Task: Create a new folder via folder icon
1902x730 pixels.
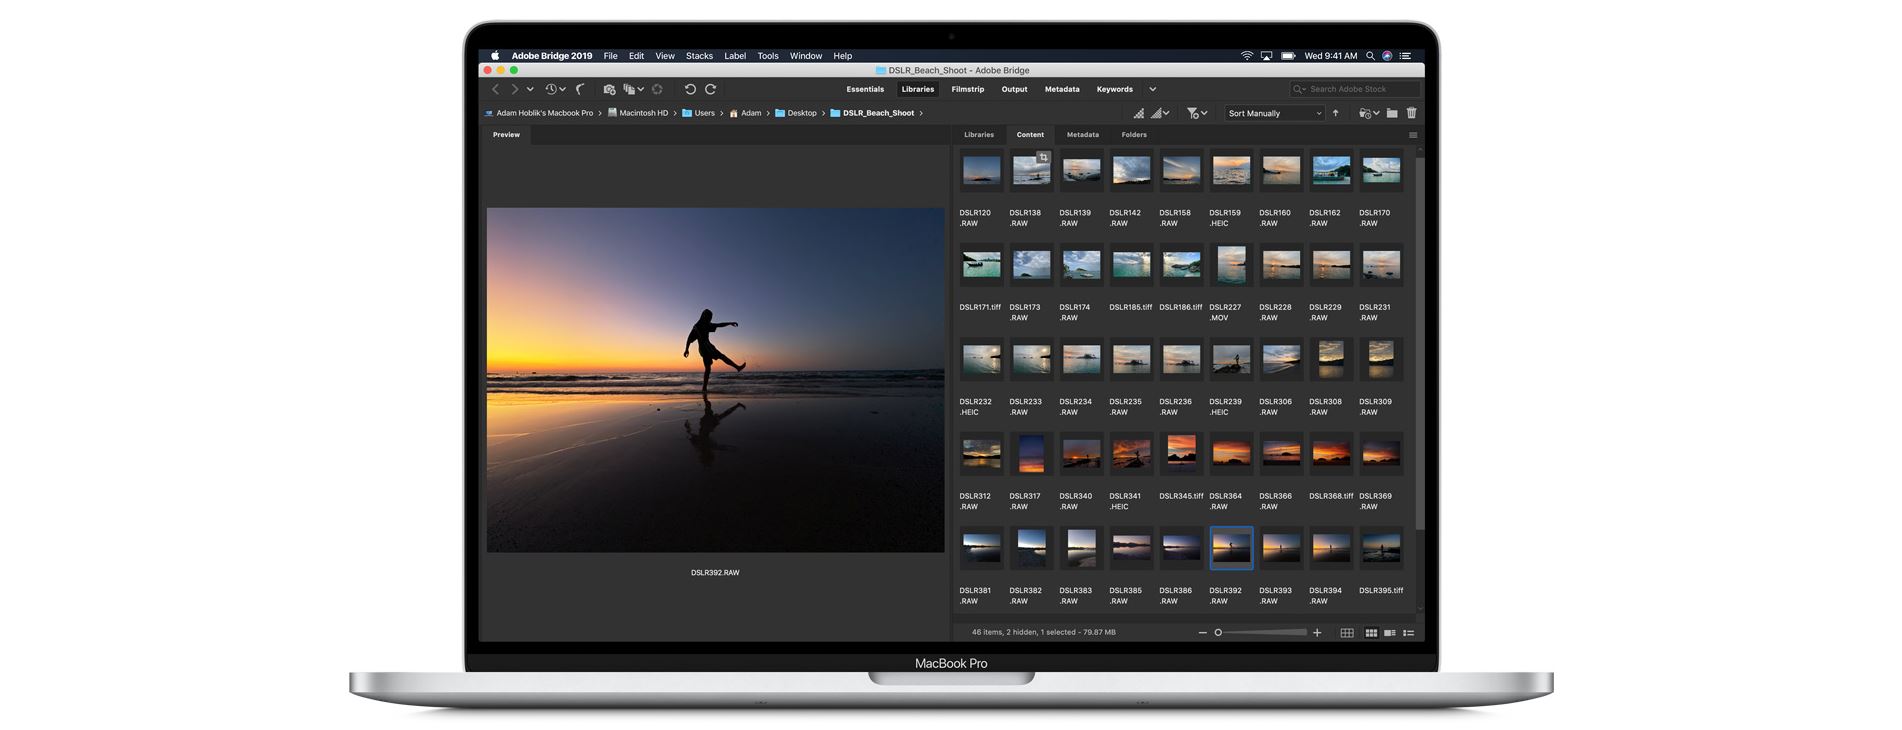Action: click(x=1392, y=114)
